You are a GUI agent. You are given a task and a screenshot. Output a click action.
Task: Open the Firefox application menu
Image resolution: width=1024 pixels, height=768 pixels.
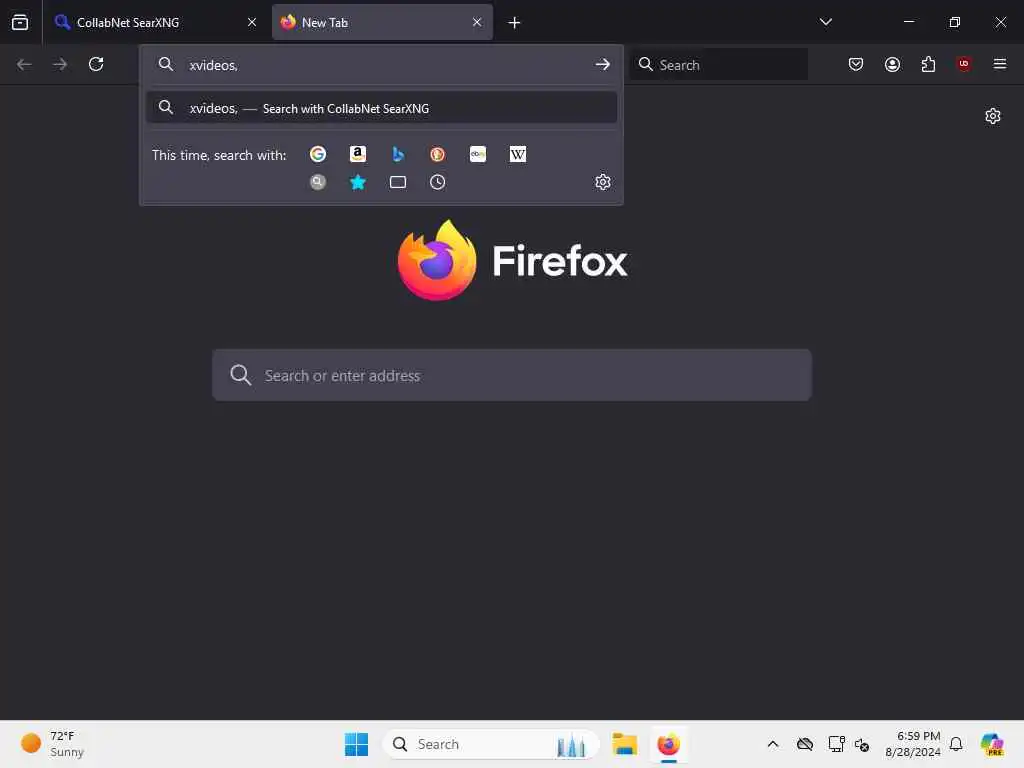(1000, 64)
